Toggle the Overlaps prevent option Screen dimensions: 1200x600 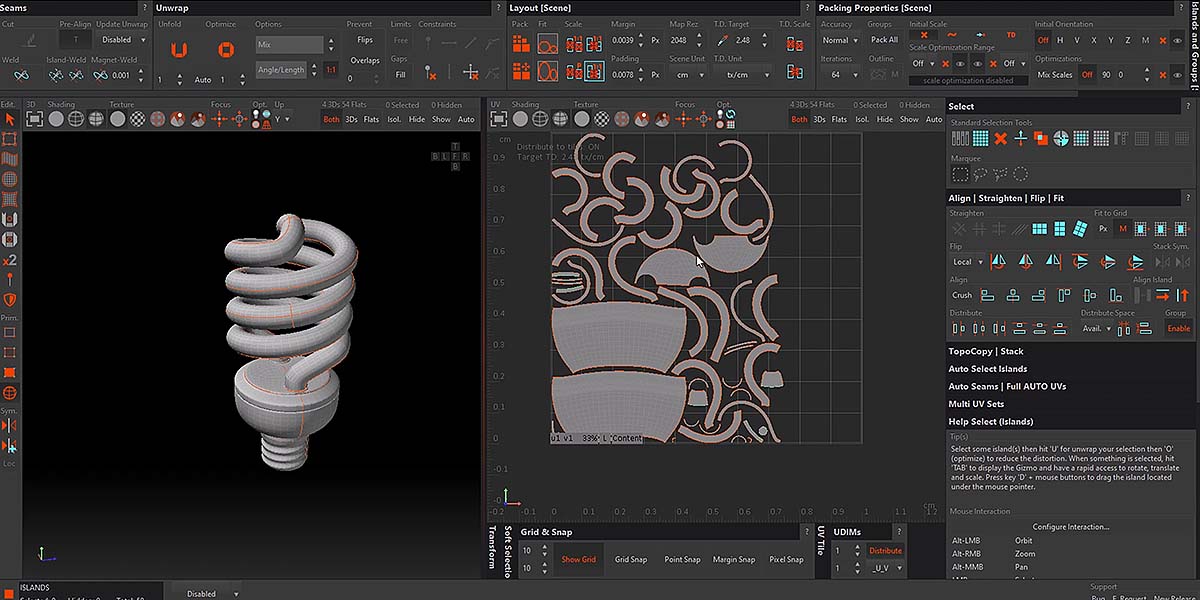point(365,60)
